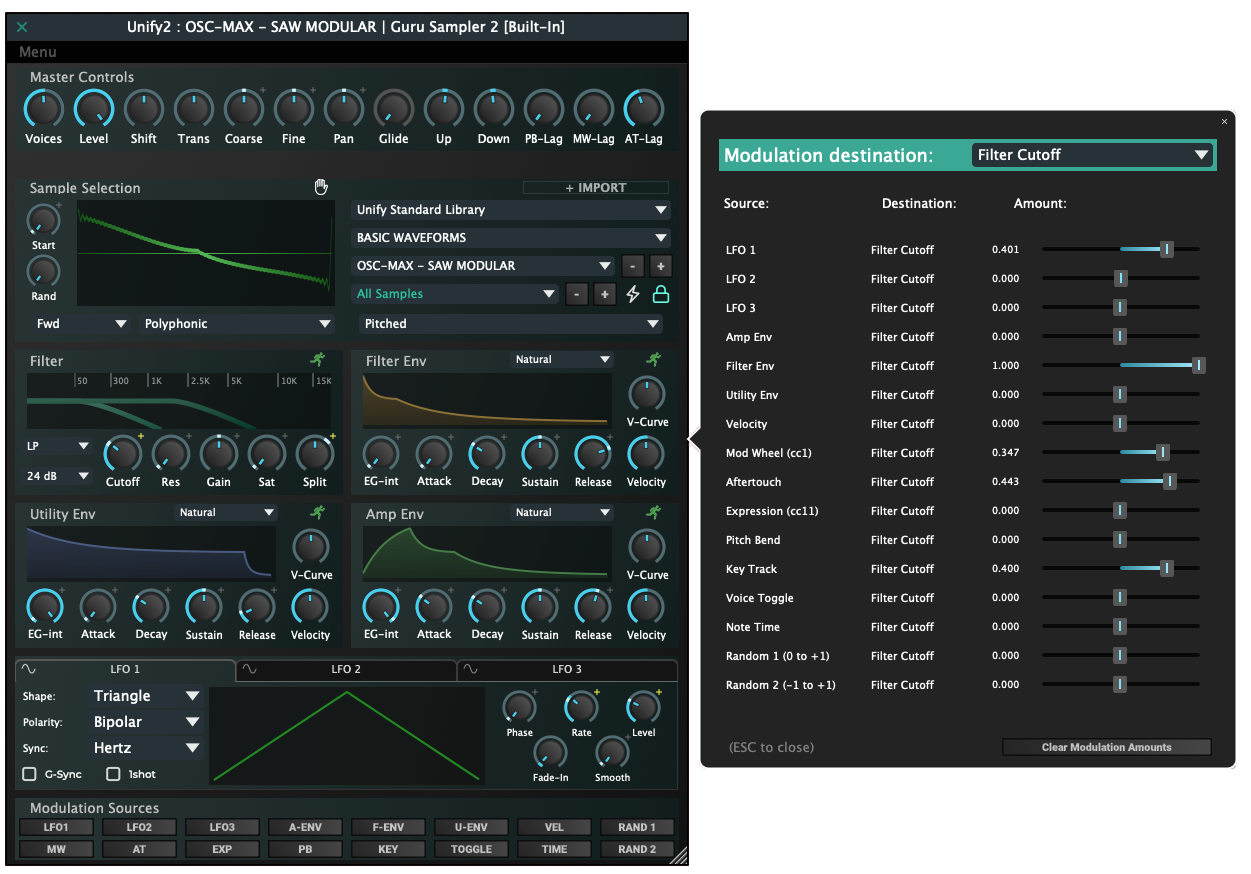Open the BASIC WAVEFORMS dropdown

[x=512, y=238]
